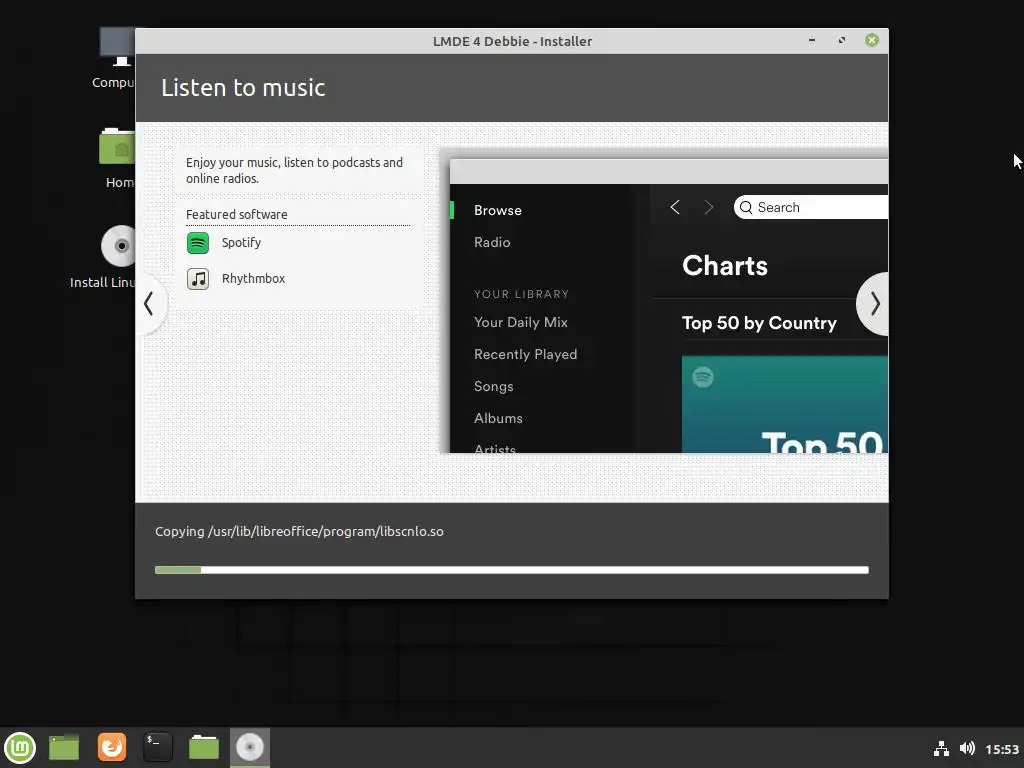Go to the previous slide with left arrow
The height and width of the screenshot is (768, 1024).
point(150,304)
